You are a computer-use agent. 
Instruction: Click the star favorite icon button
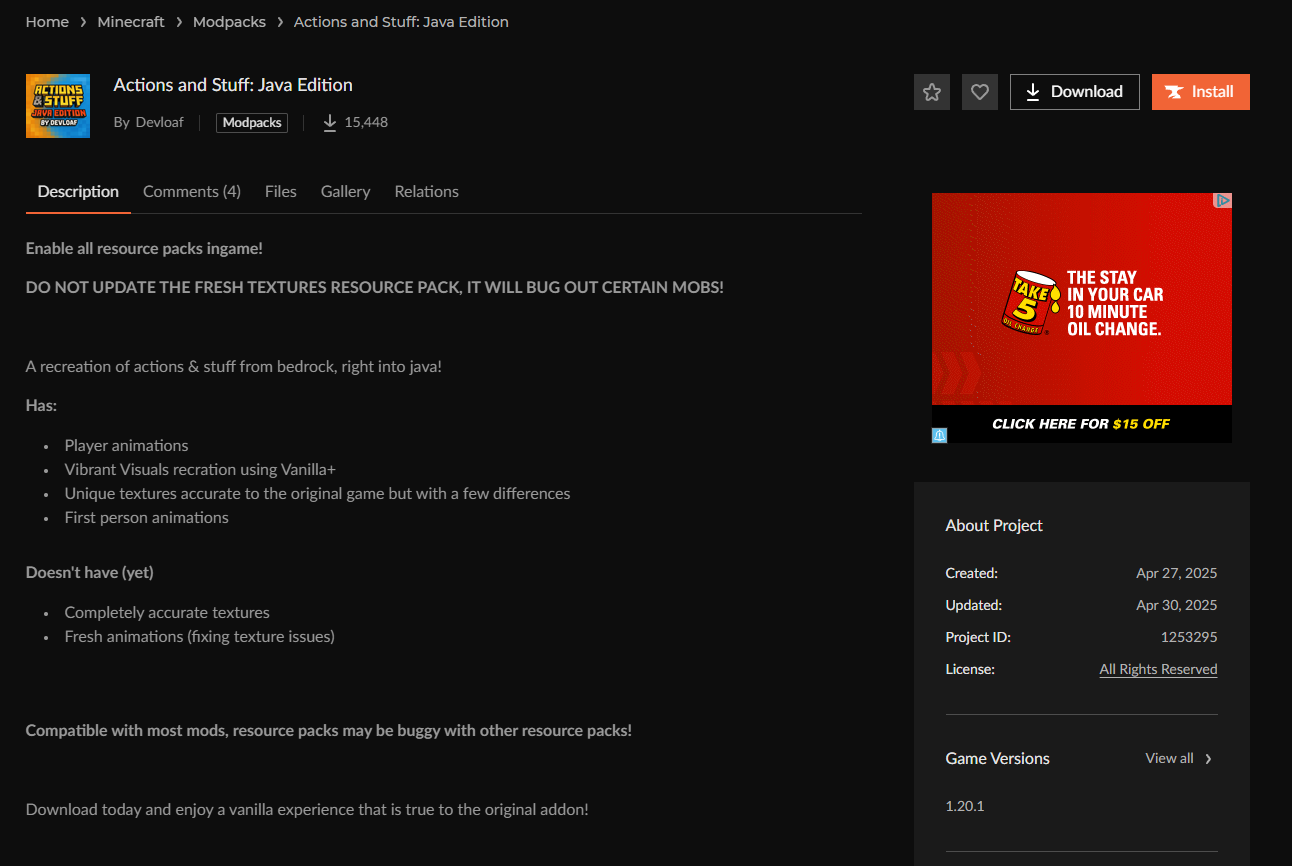[931, 92]
